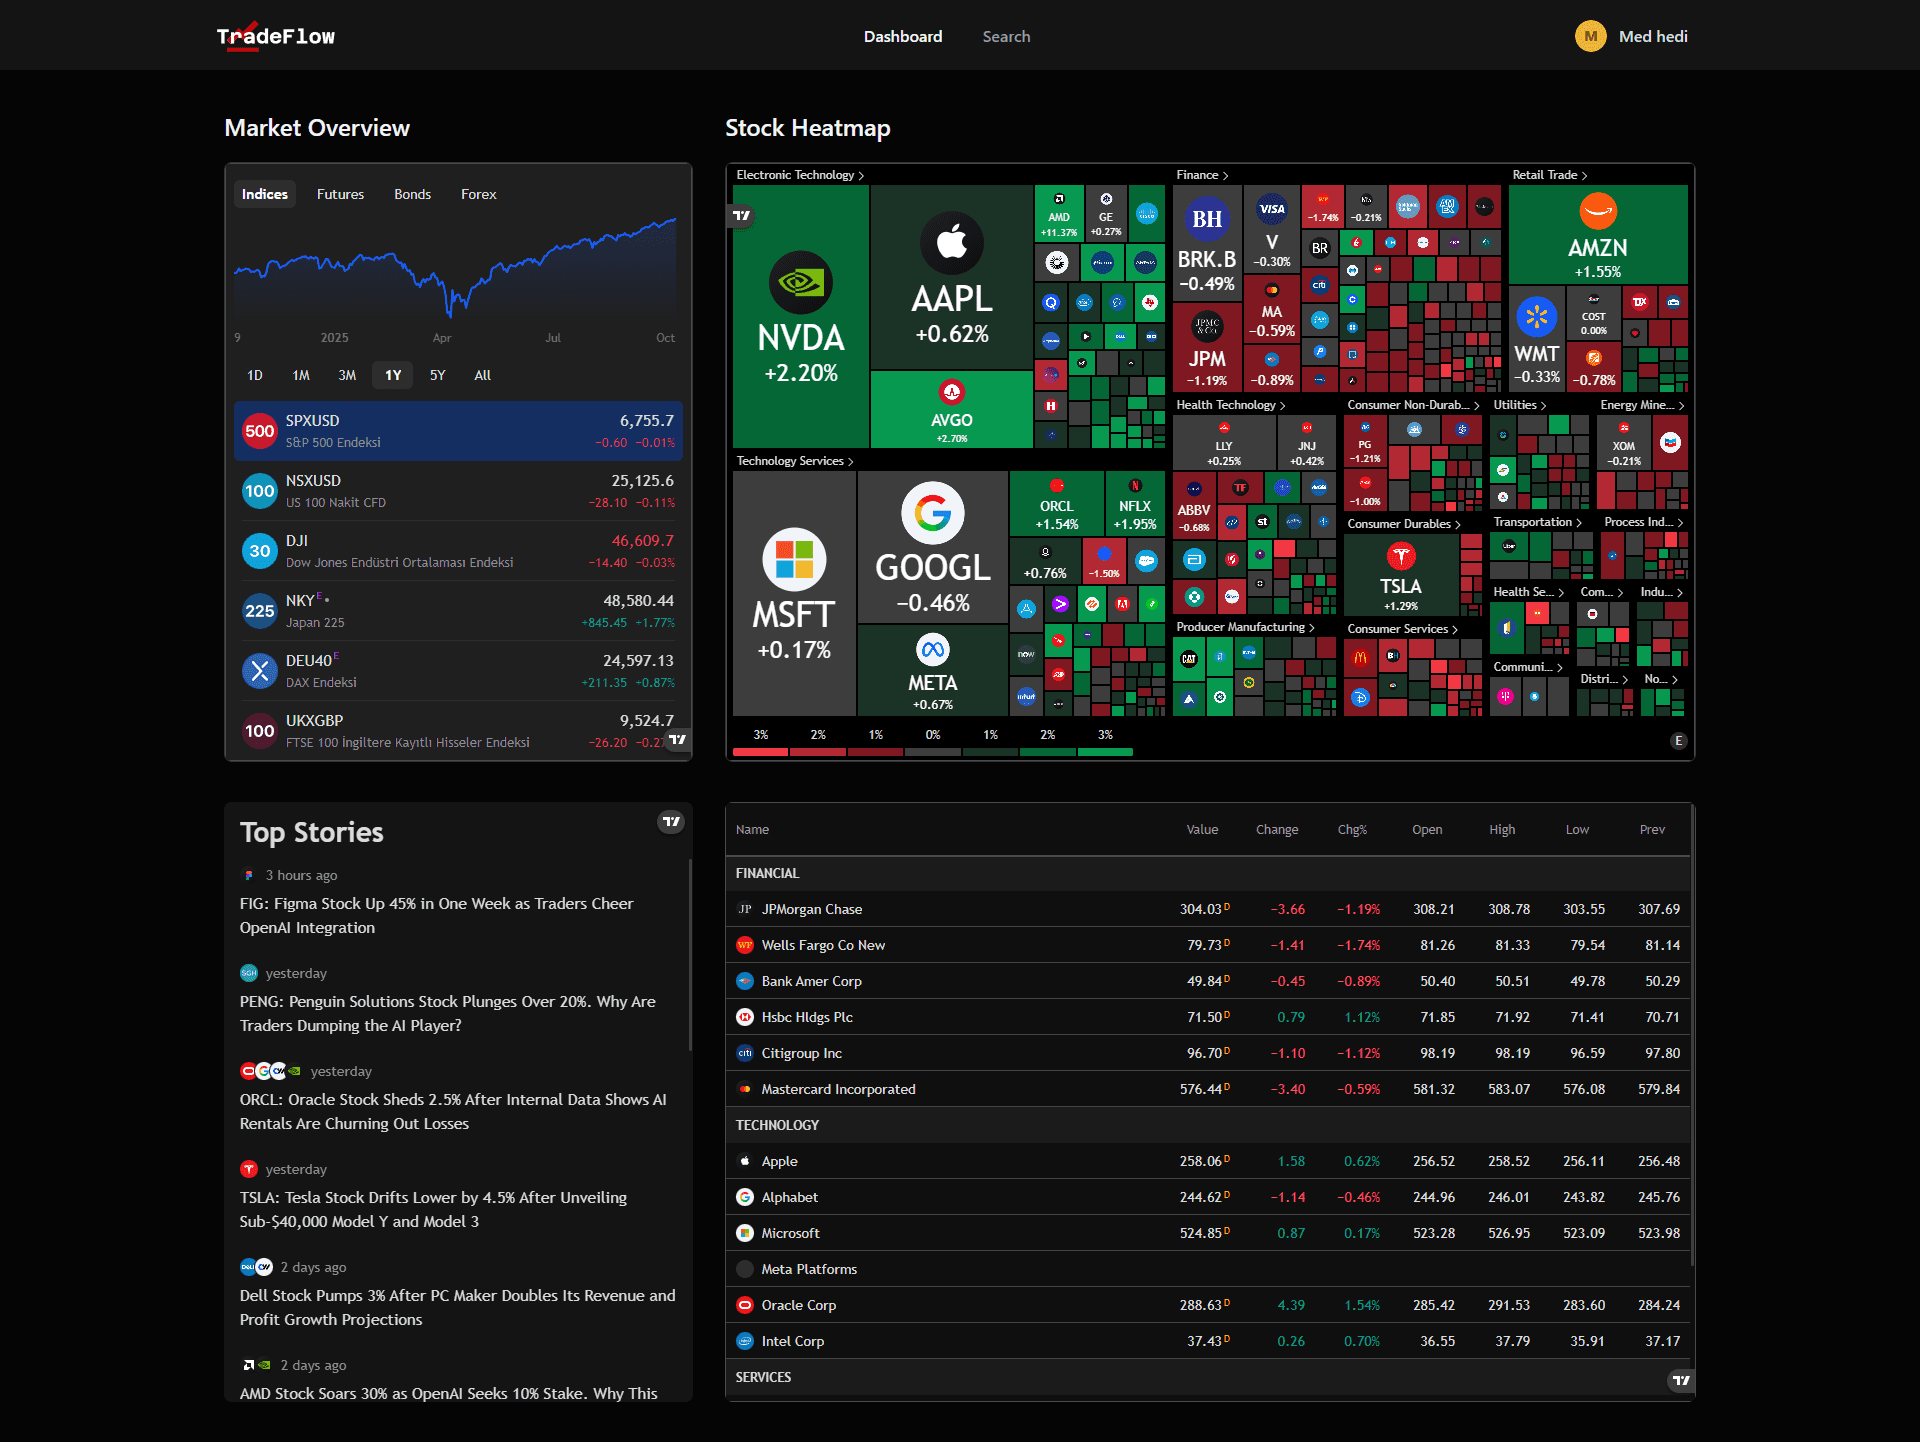Expand the Utilities sector

[x=1519, y=405]
